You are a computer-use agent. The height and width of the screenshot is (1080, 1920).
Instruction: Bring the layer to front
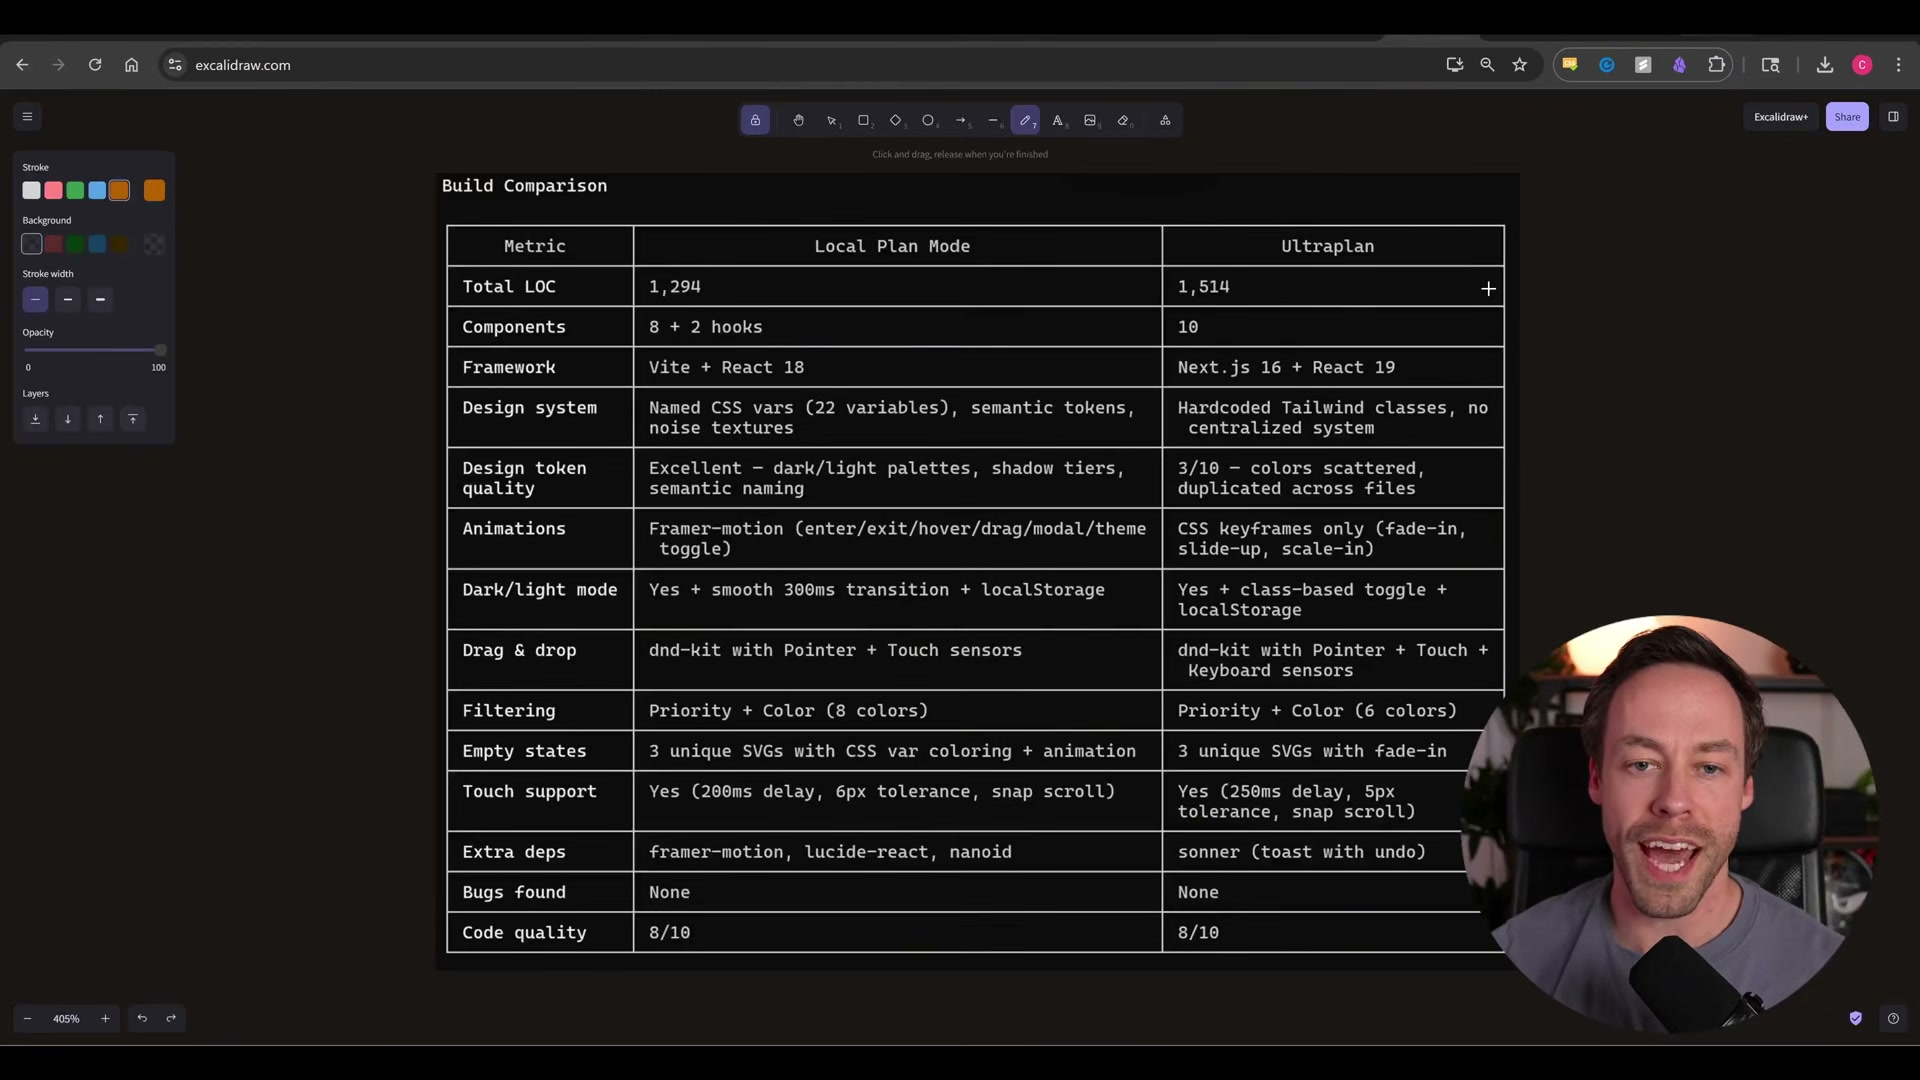[x=133, y=419]
